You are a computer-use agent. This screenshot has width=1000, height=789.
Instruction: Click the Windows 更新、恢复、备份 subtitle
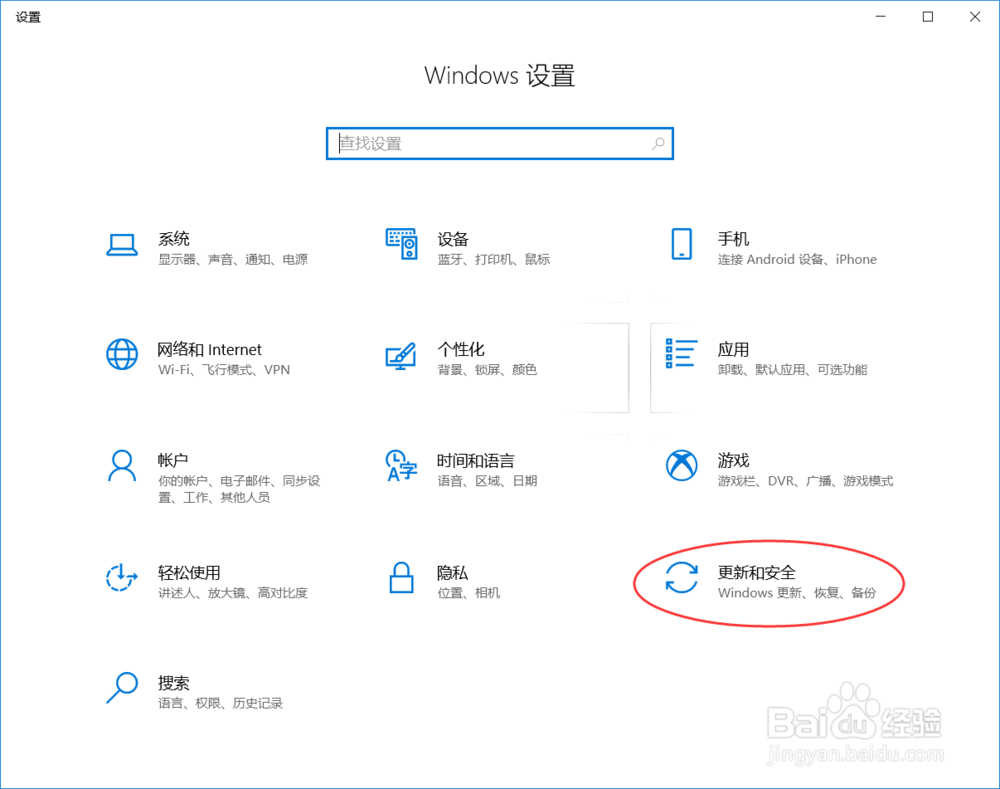coord(798,592)
